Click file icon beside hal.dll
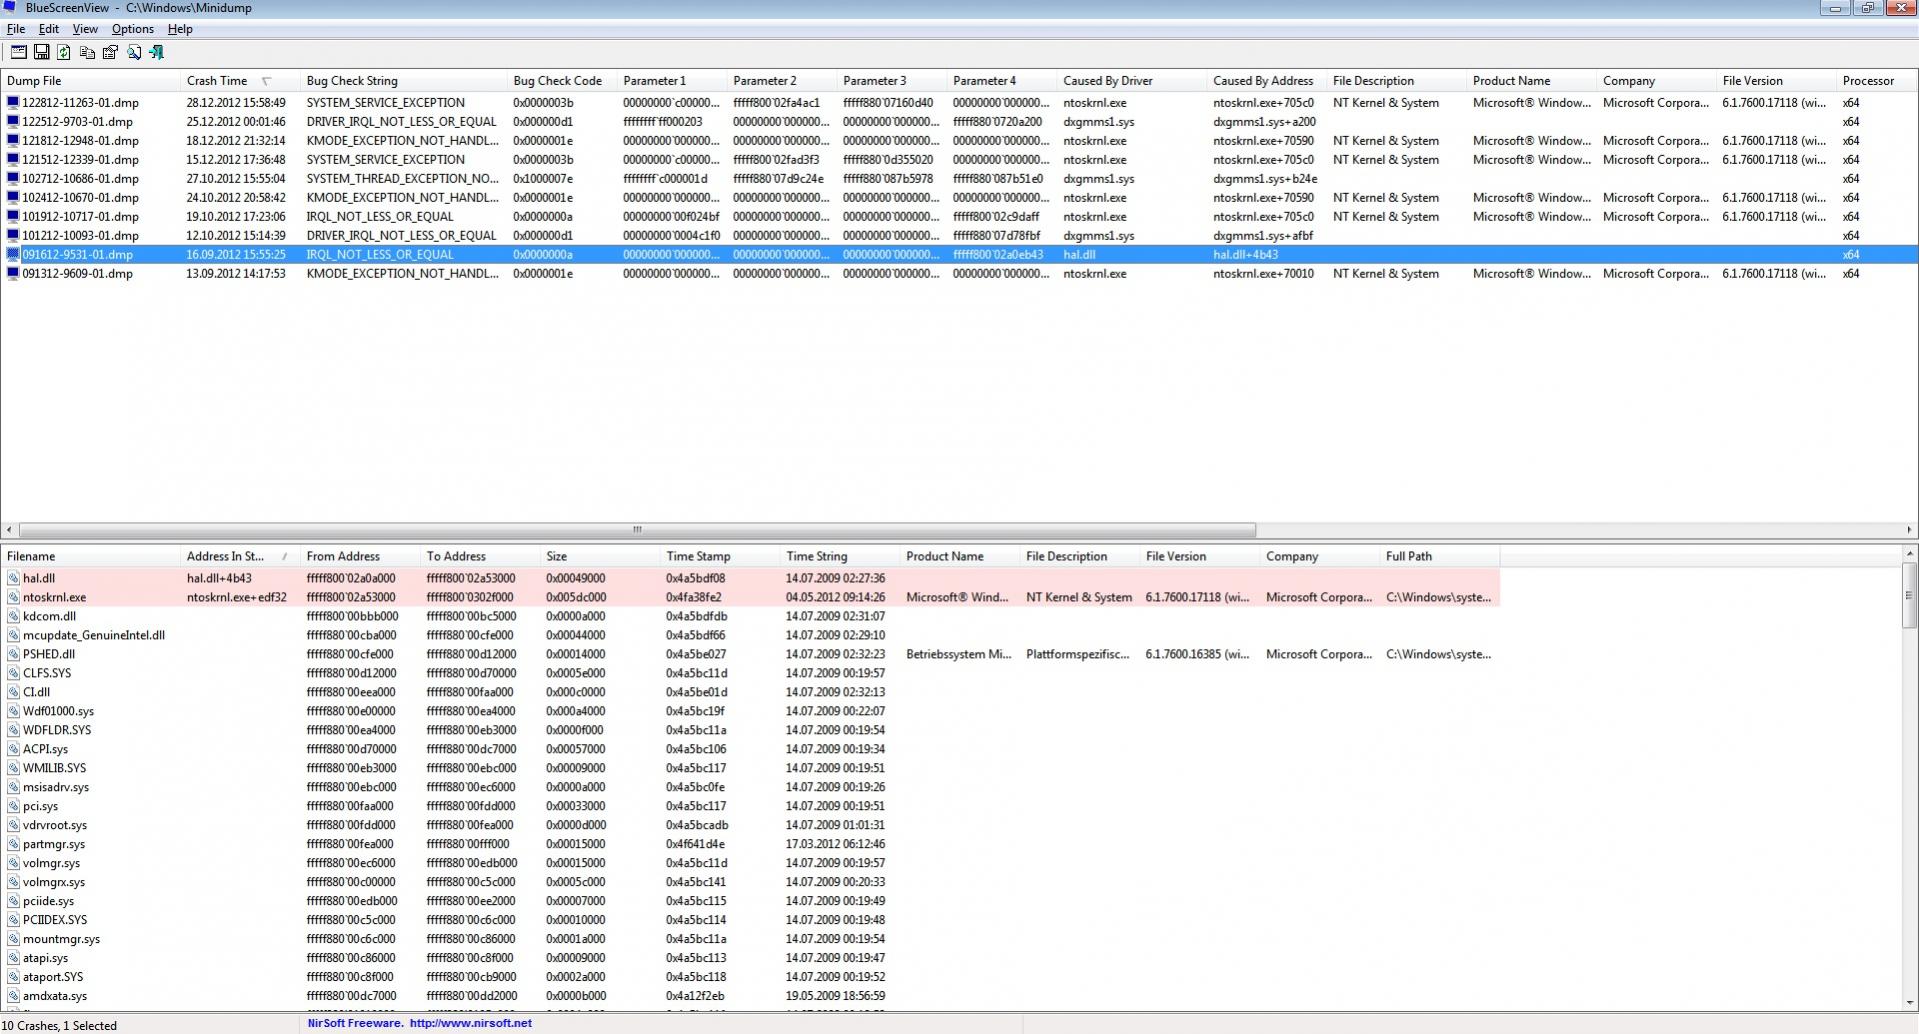The width and height of the screenshot is (1919, 1034). [13, 578]
